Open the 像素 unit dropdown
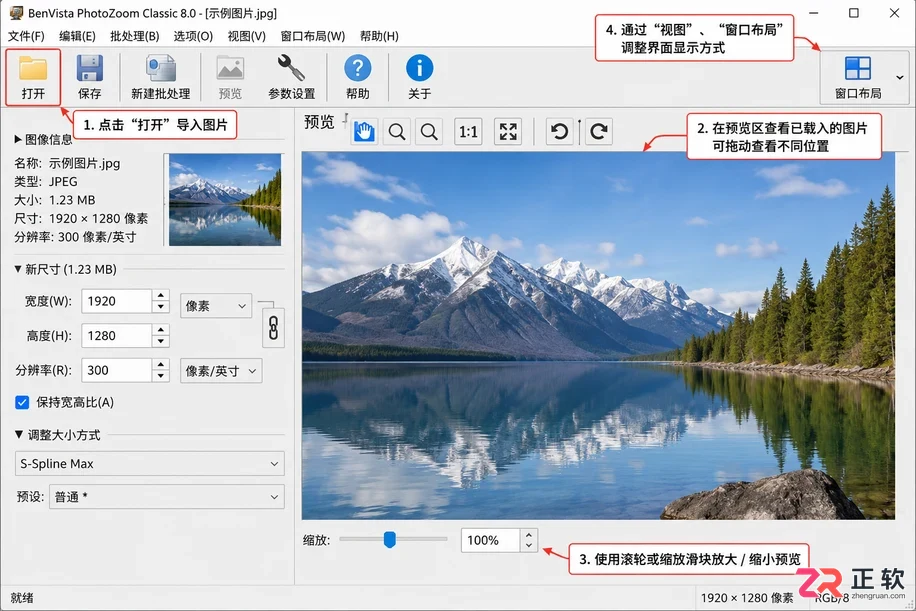The height and width of the screenshot is (611, 916). point(216,306)
